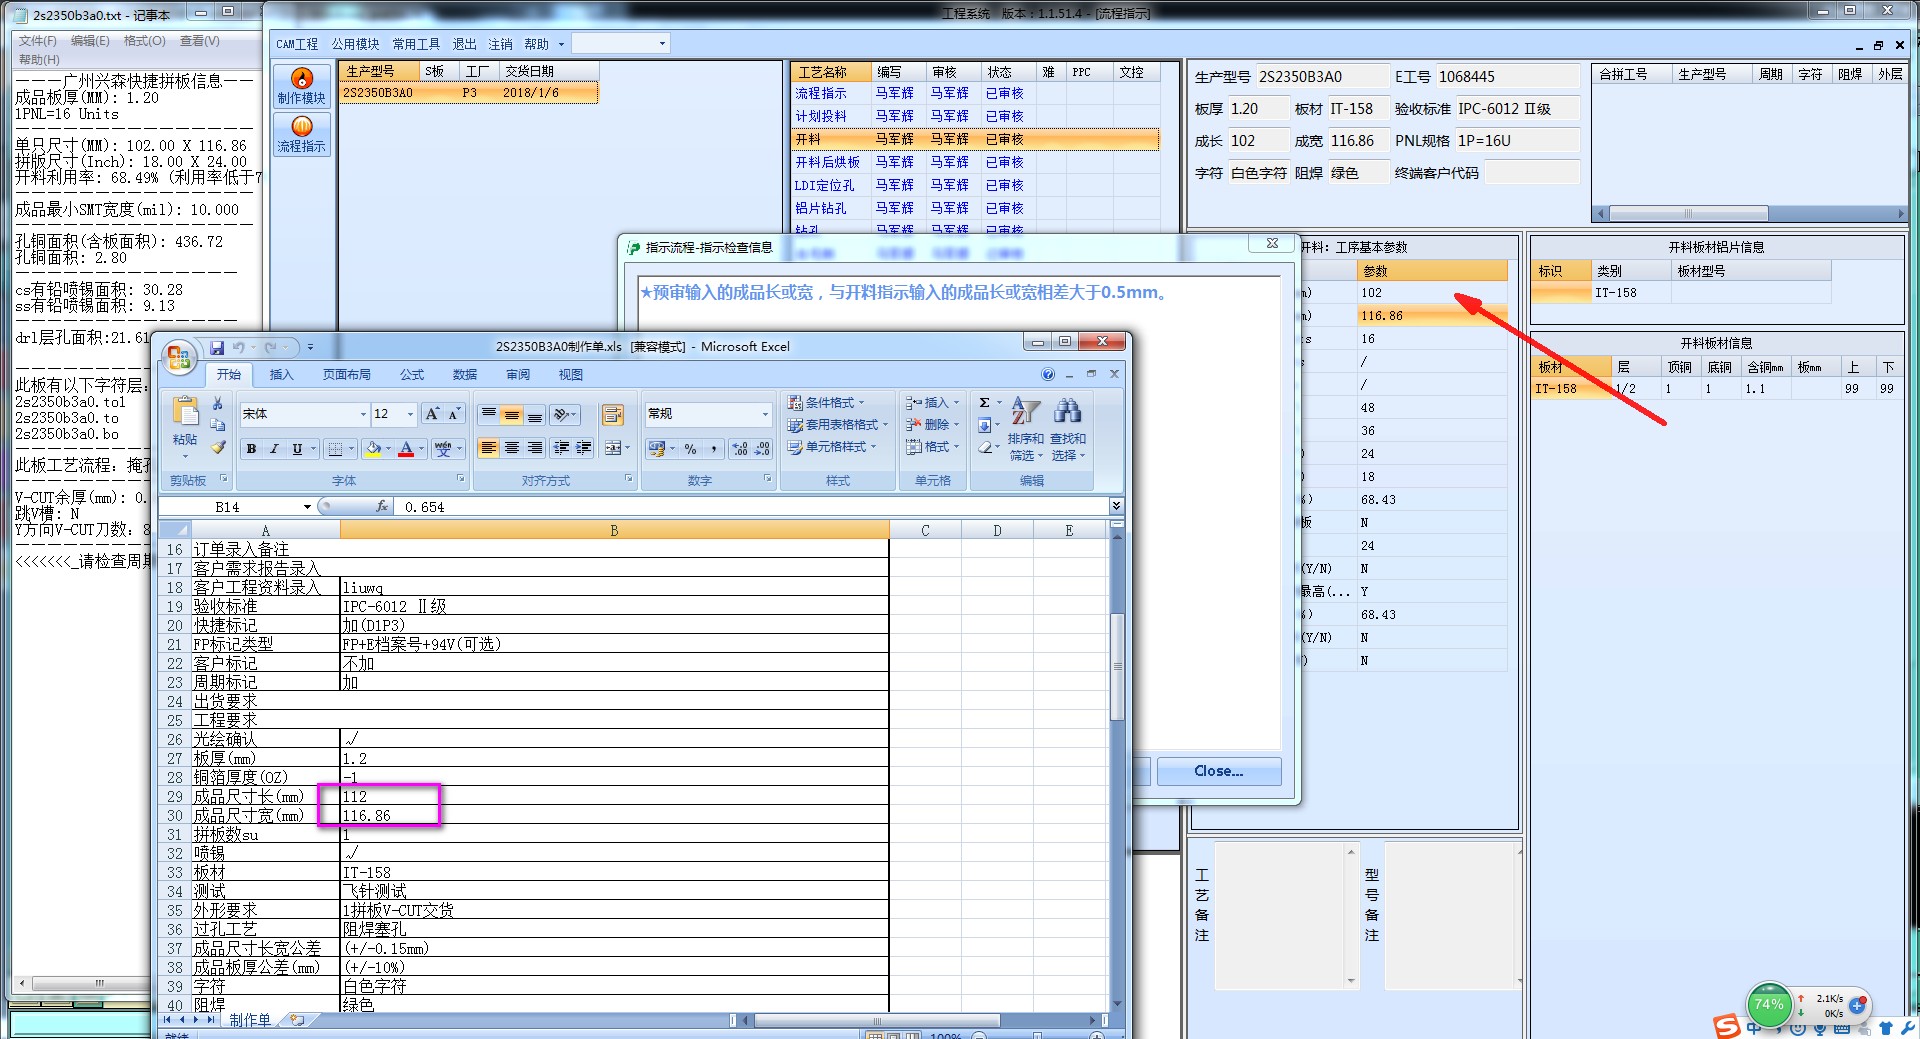Select the 开料 process row
1920x1039 pixels.
[x=975, y=139]
